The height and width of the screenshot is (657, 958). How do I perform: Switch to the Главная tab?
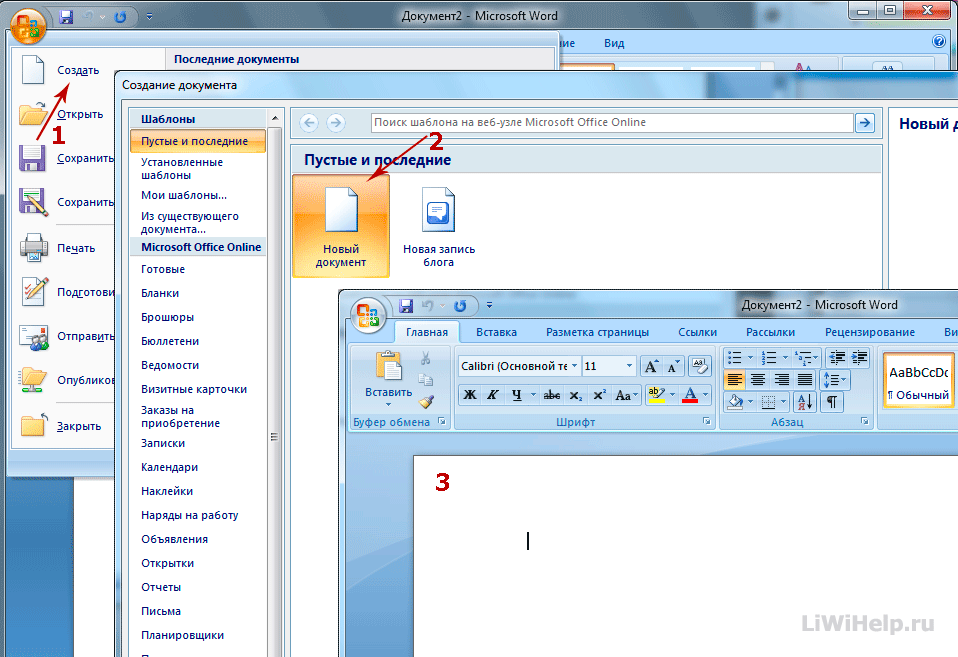point(427,332)
